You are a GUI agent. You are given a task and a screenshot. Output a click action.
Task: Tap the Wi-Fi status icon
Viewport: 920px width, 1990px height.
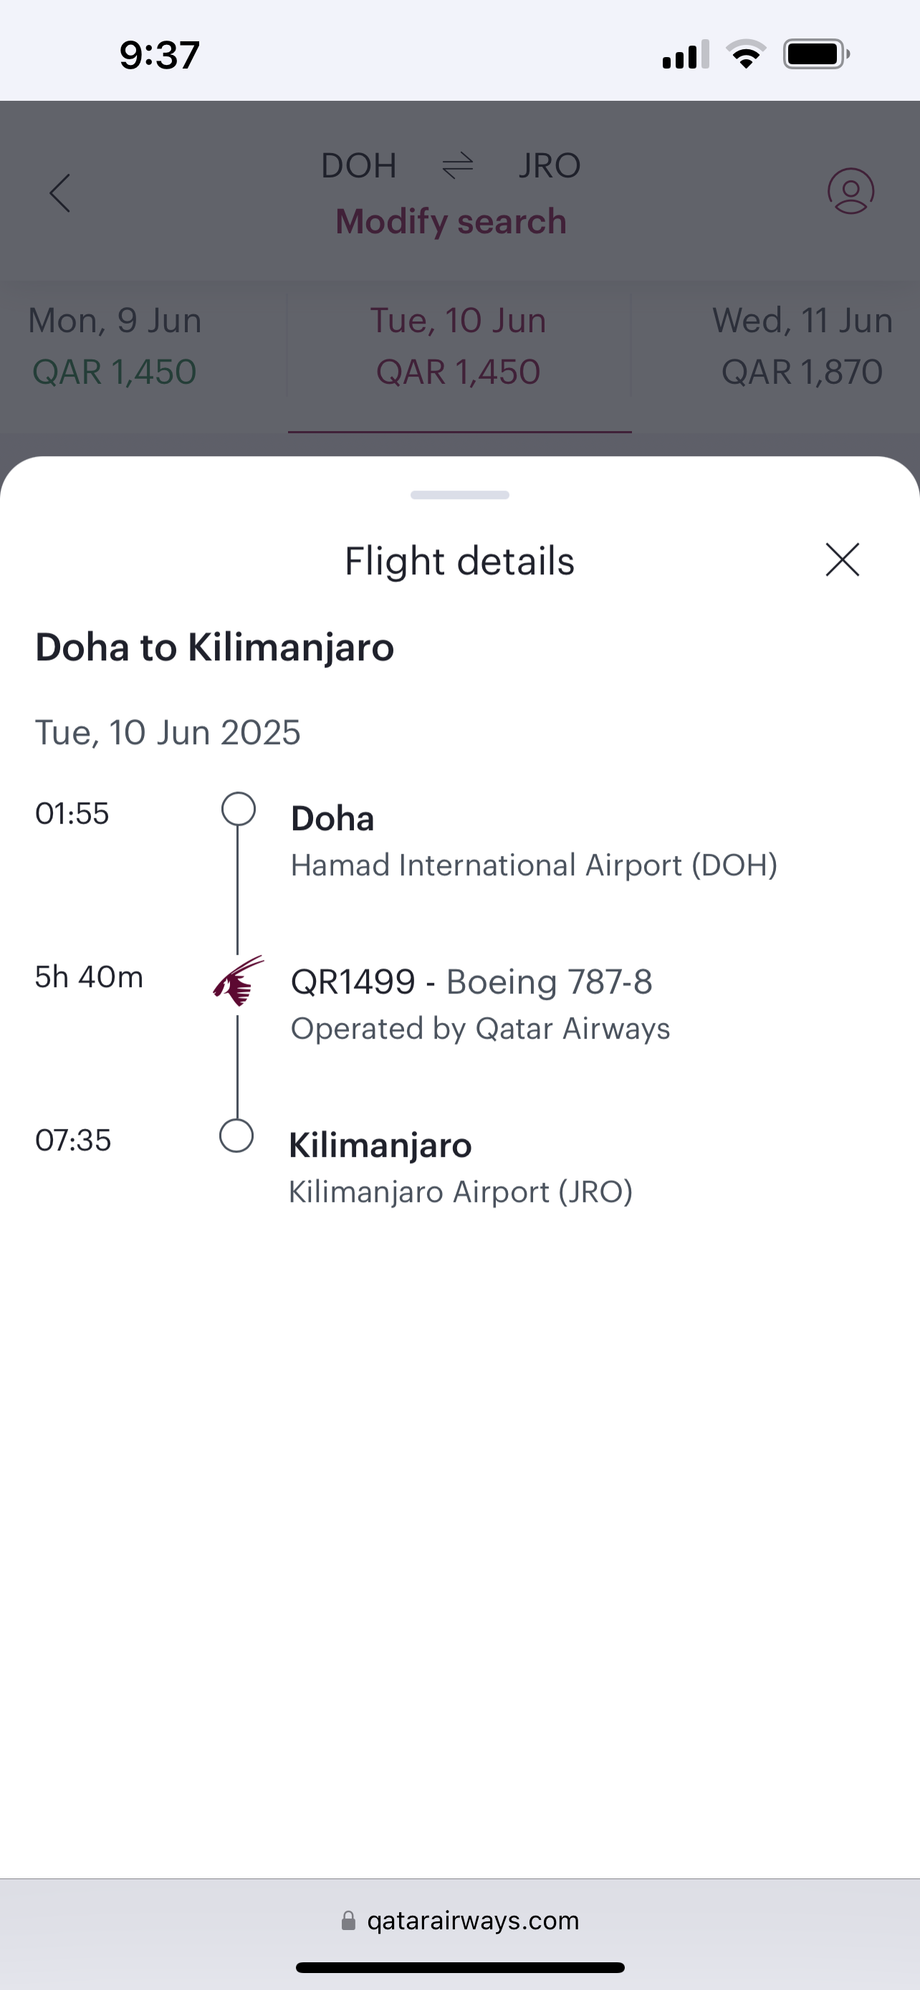click(x=745, y=54)
